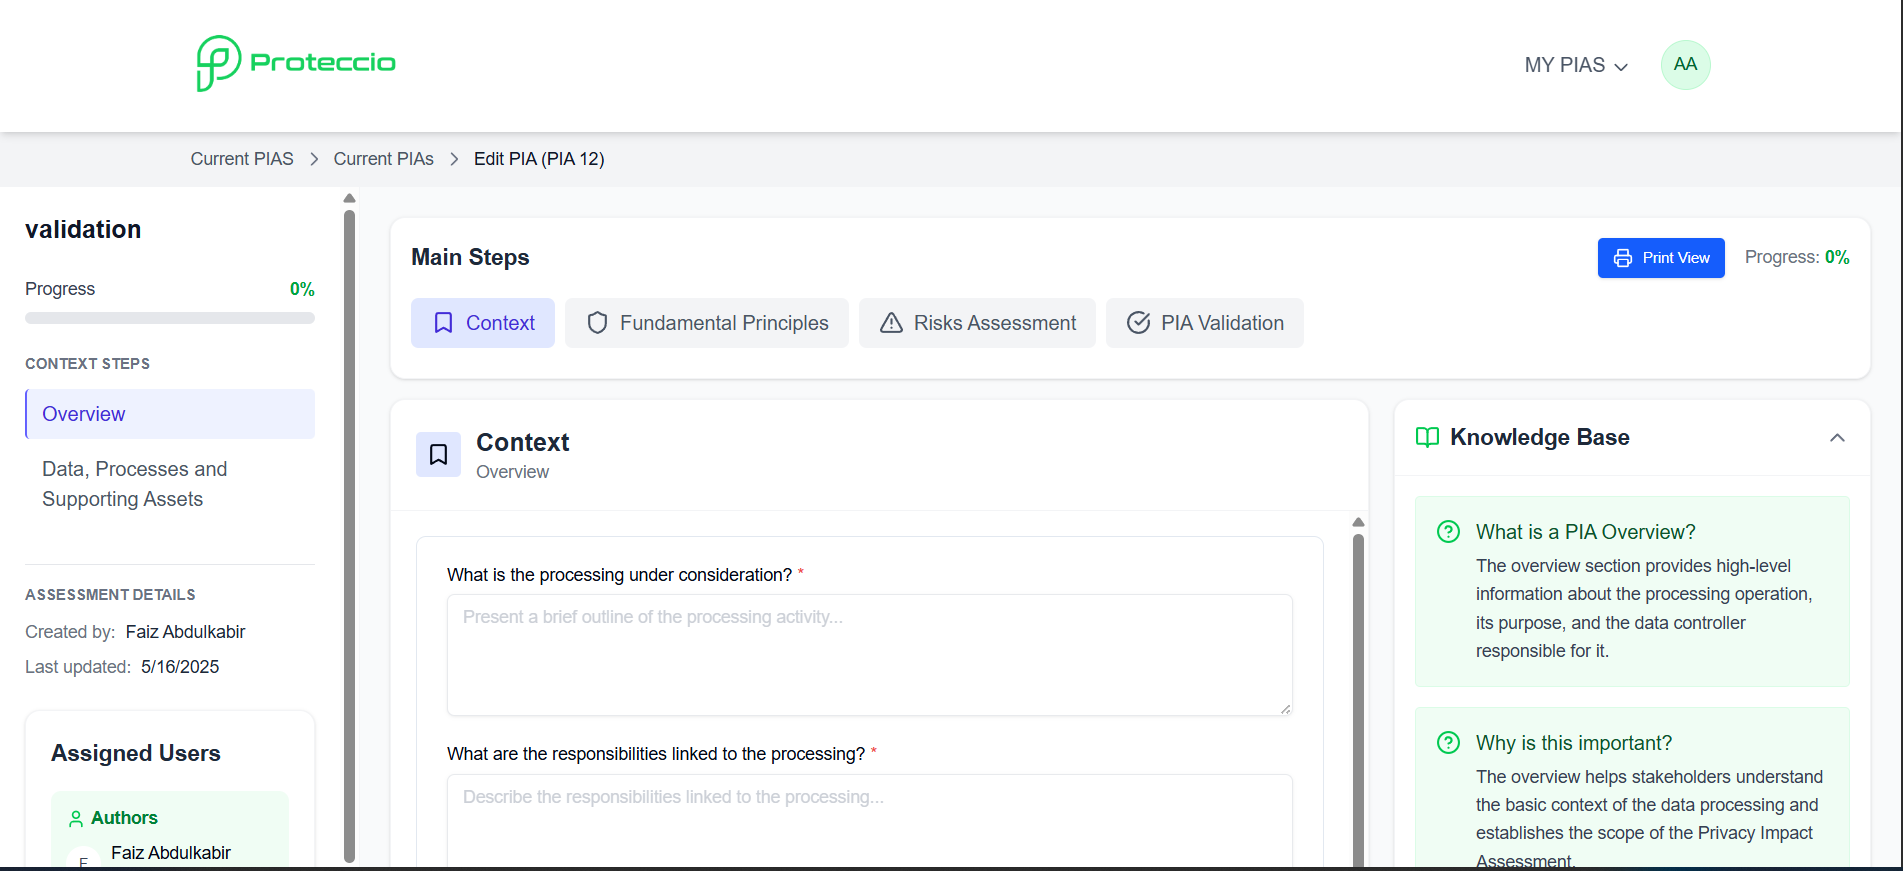The width and height of the screenshot is (1903, 871).
Task: Open Data, Processes and Supporting Assets step
Action: 135,484
